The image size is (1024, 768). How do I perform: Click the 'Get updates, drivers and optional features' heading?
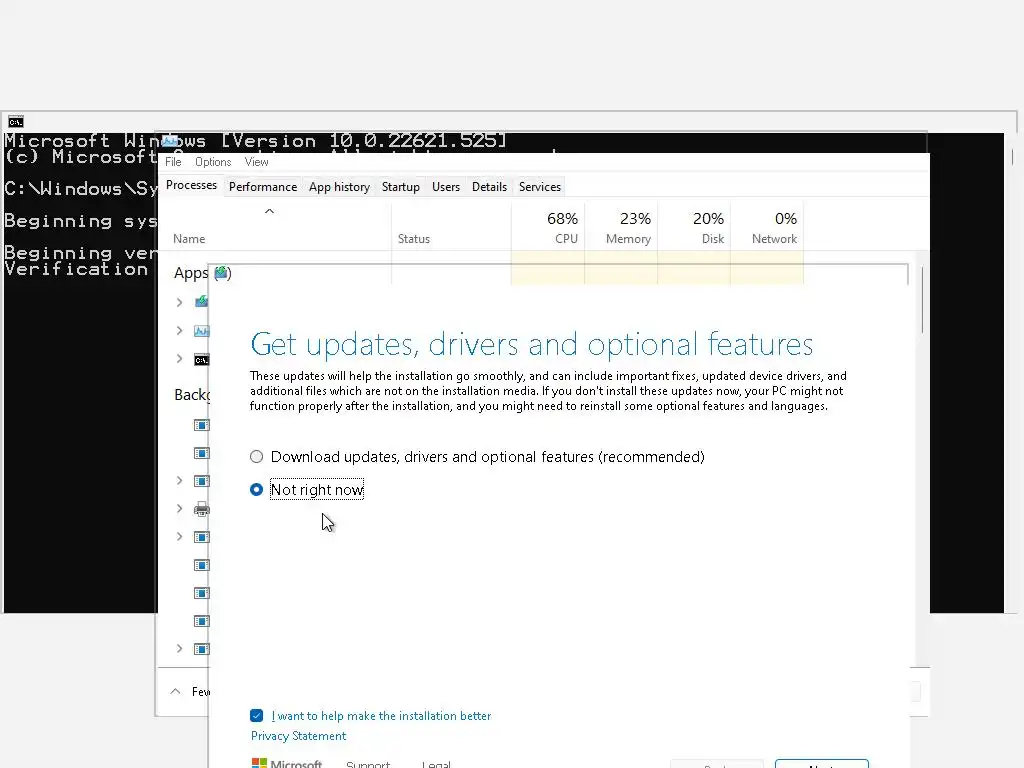coord(532,344)
